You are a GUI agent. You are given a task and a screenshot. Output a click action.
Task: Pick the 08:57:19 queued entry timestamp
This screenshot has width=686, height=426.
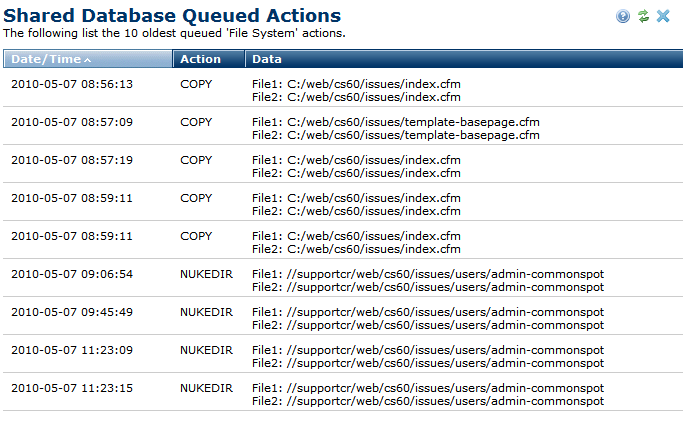(71, 160)
